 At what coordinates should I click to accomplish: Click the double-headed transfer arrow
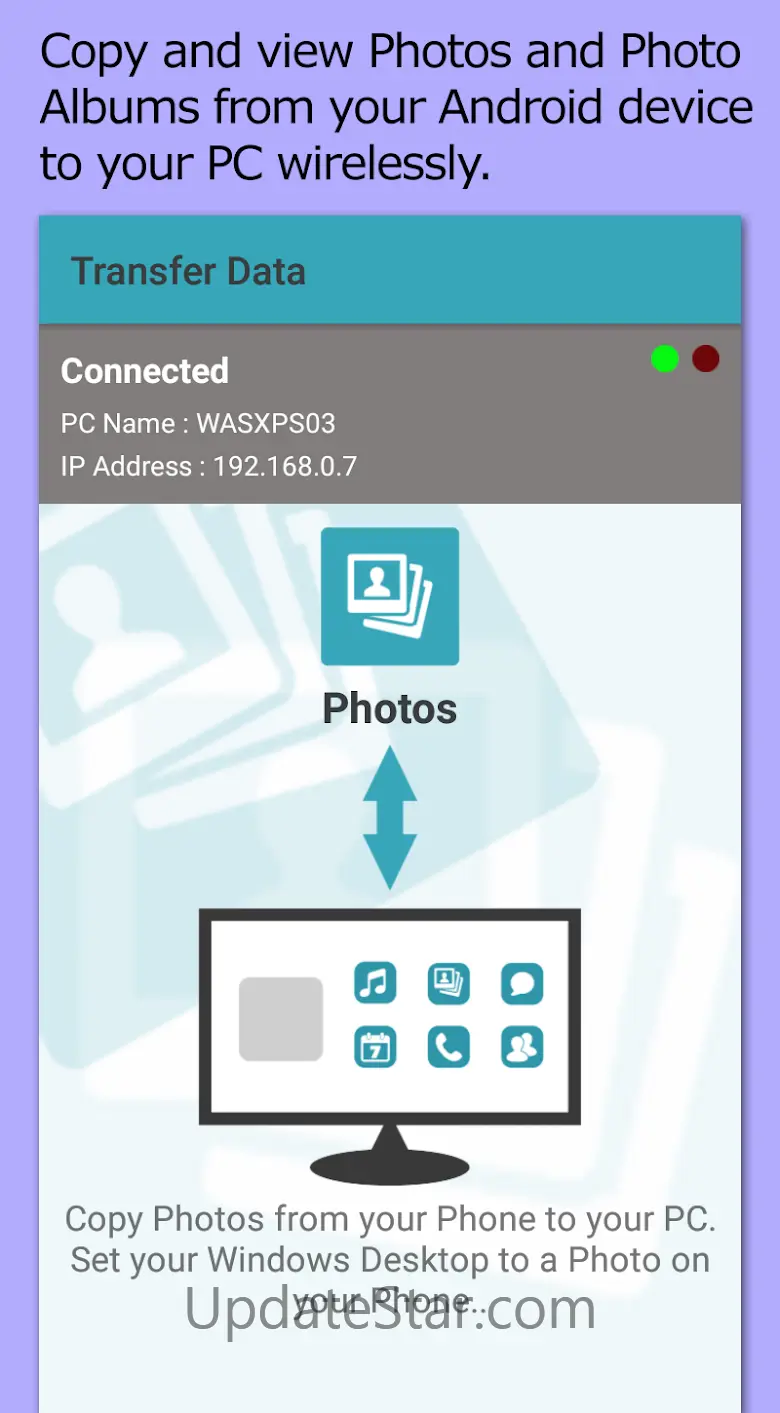click(390, 818)
